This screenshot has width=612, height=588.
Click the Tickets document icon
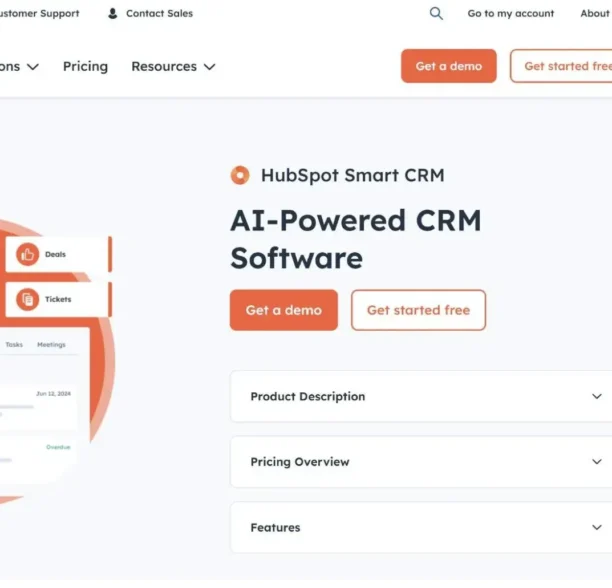(27, 299)
